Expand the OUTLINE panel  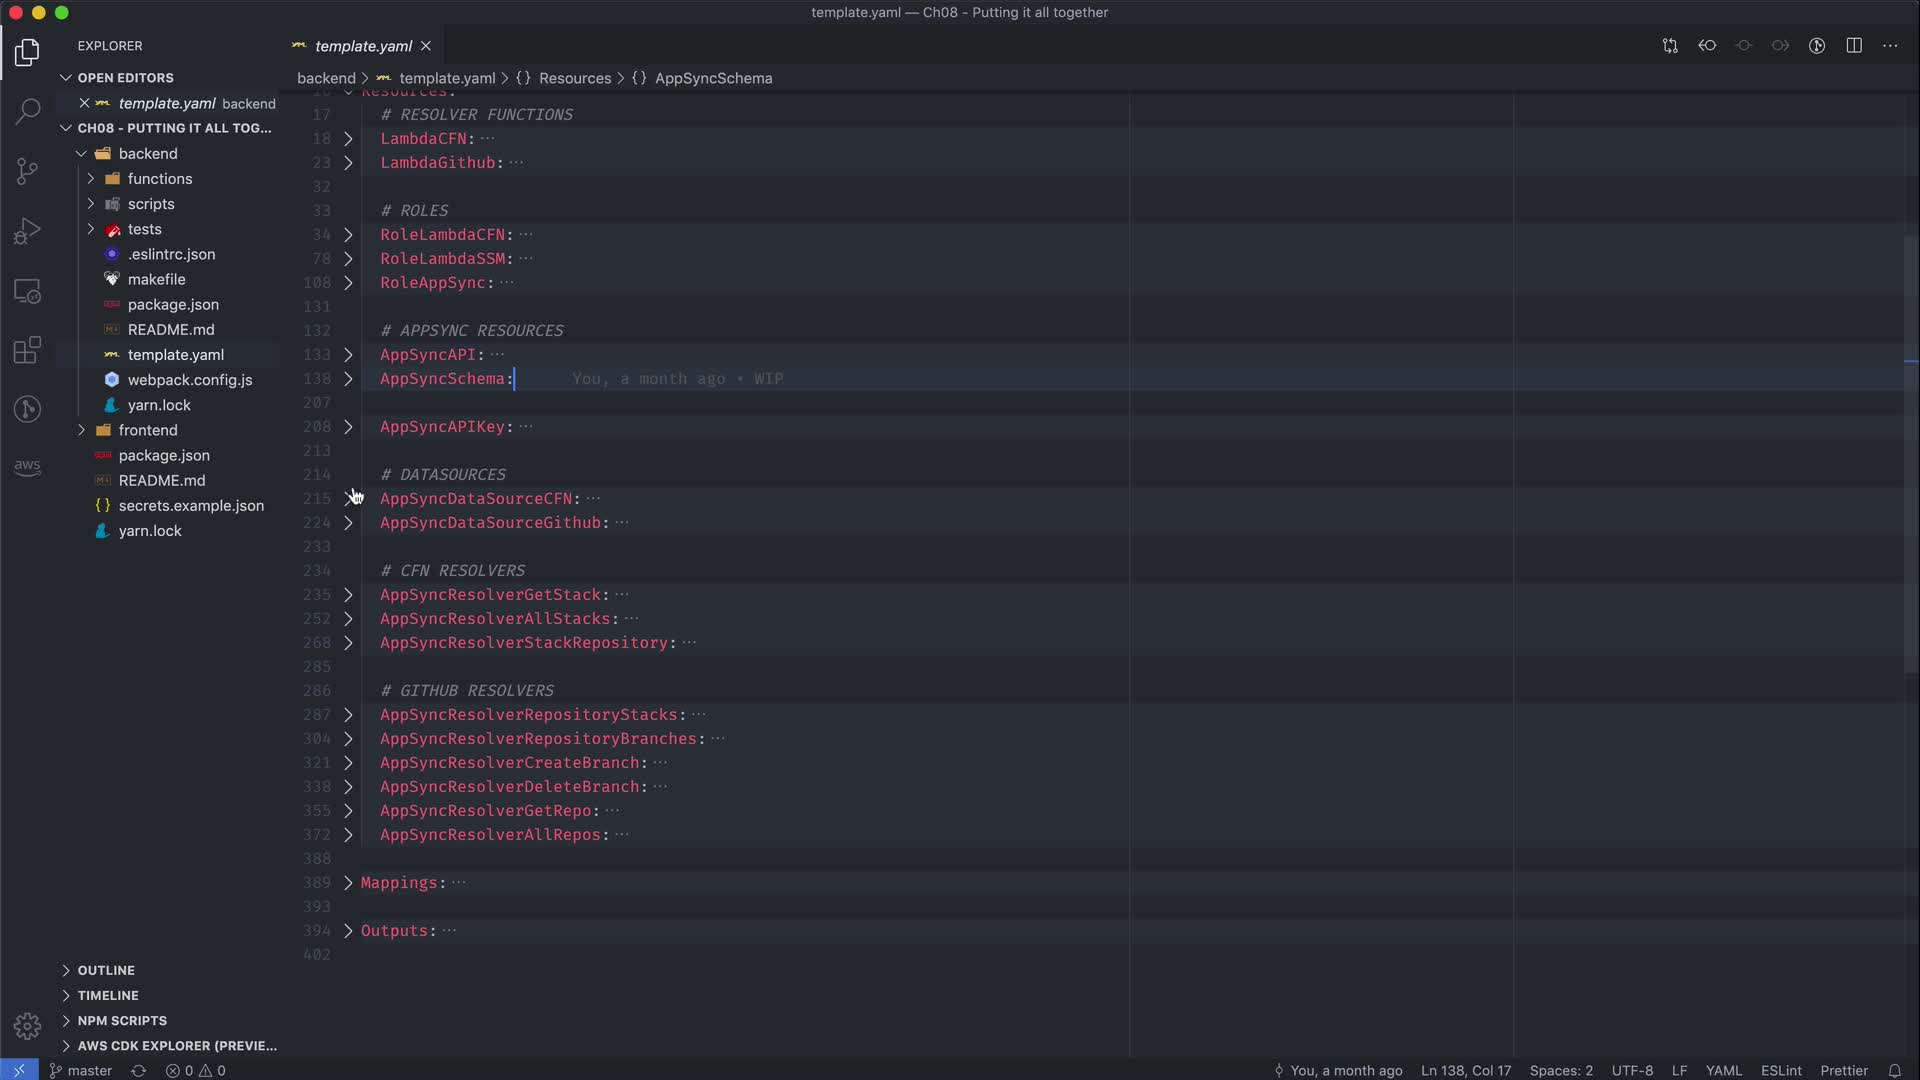coord(106,970)
